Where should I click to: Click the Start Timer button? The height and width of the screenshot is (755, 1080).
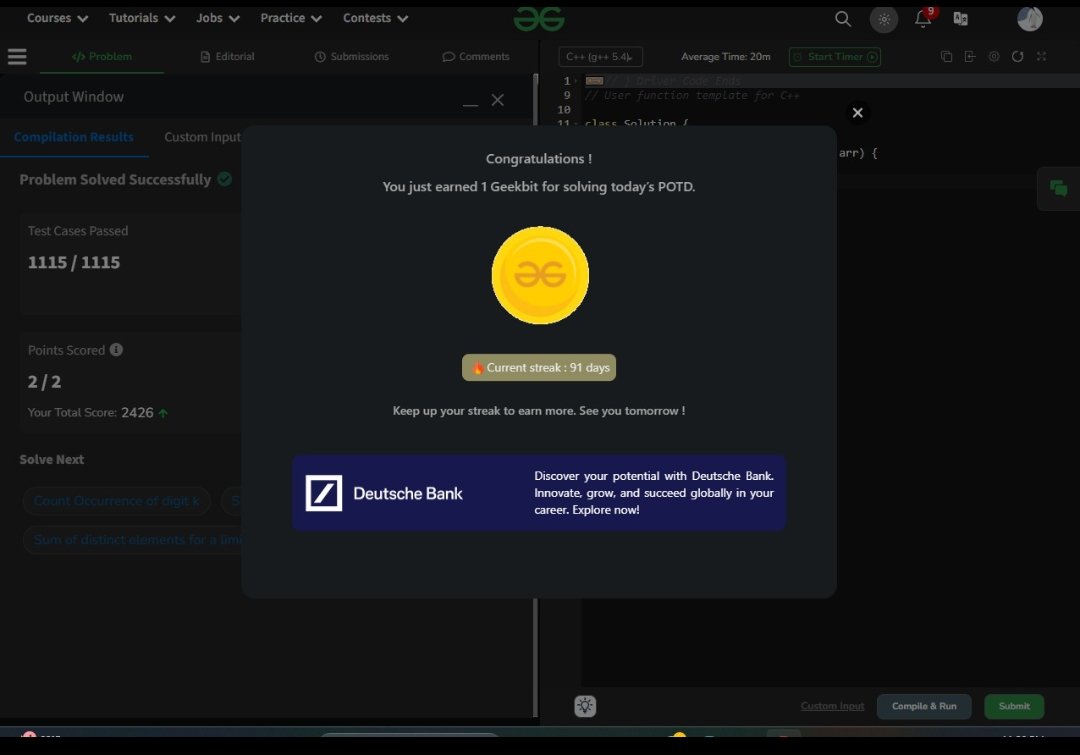835,56
